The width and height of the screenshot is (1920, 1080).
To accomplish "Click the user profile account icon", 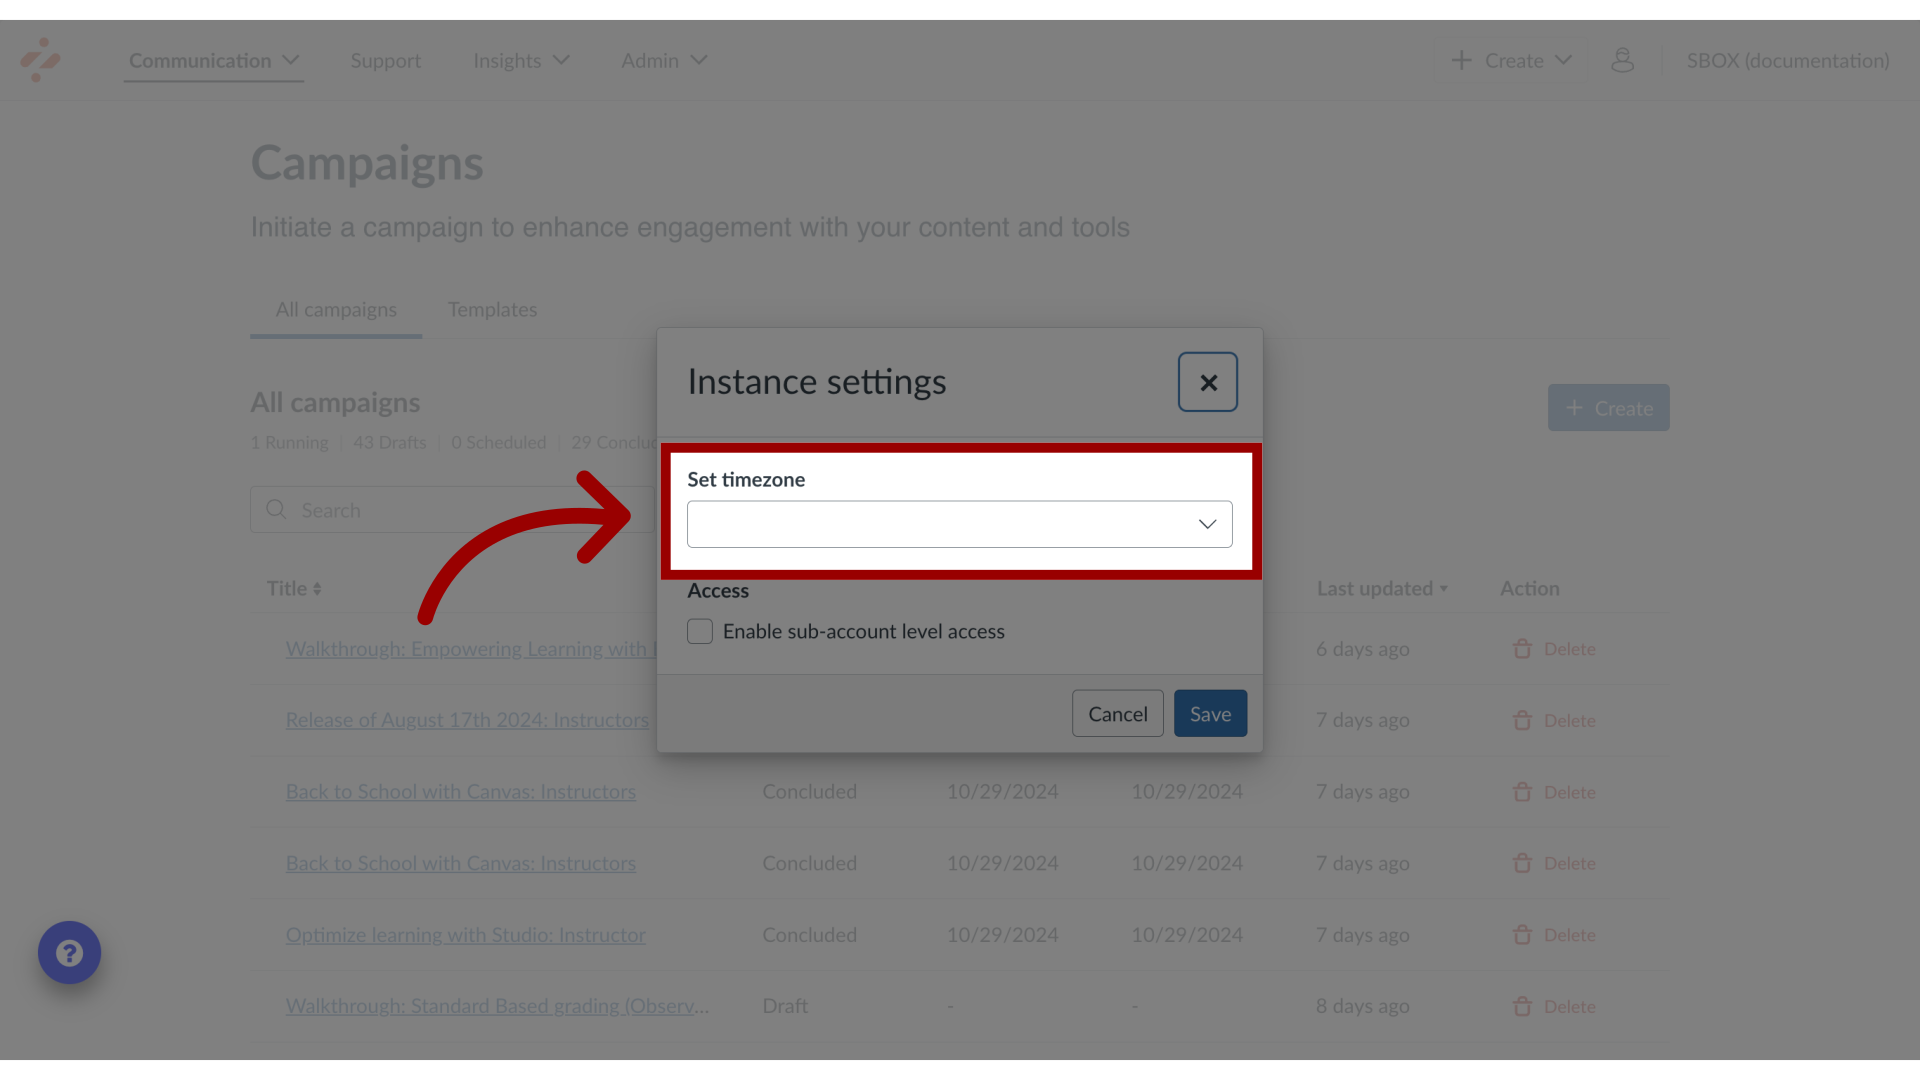I will pos(1622,59).
